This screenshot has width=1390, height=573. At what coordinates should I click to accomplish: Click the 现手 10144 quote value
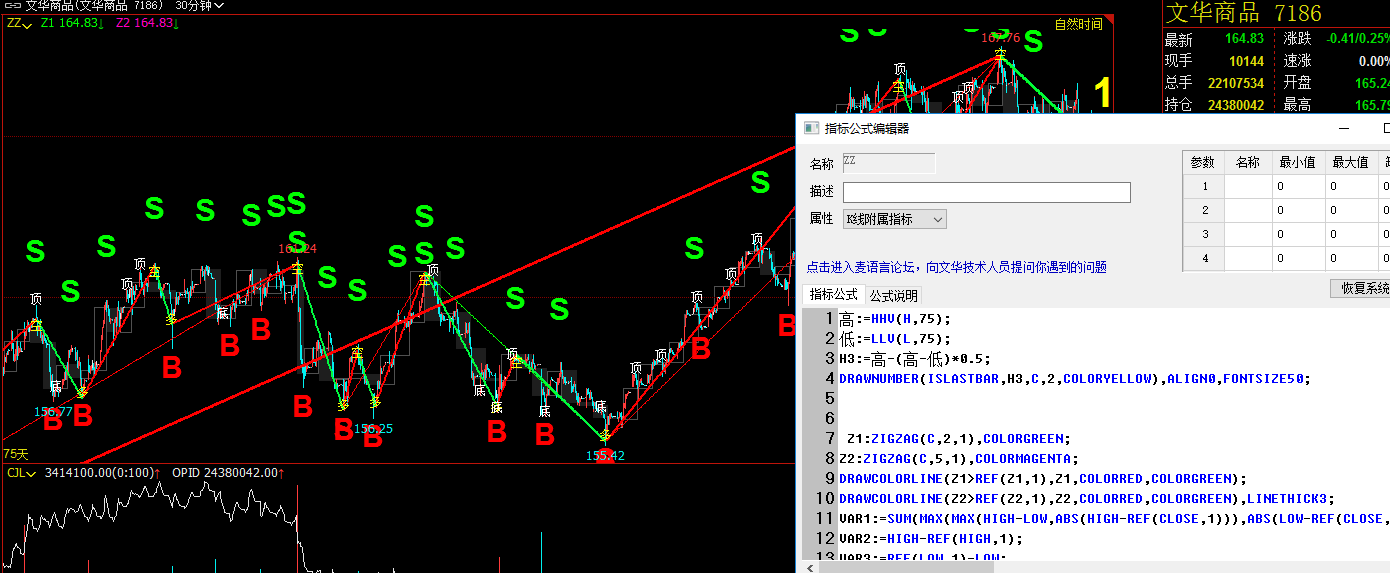(1246, 61)
